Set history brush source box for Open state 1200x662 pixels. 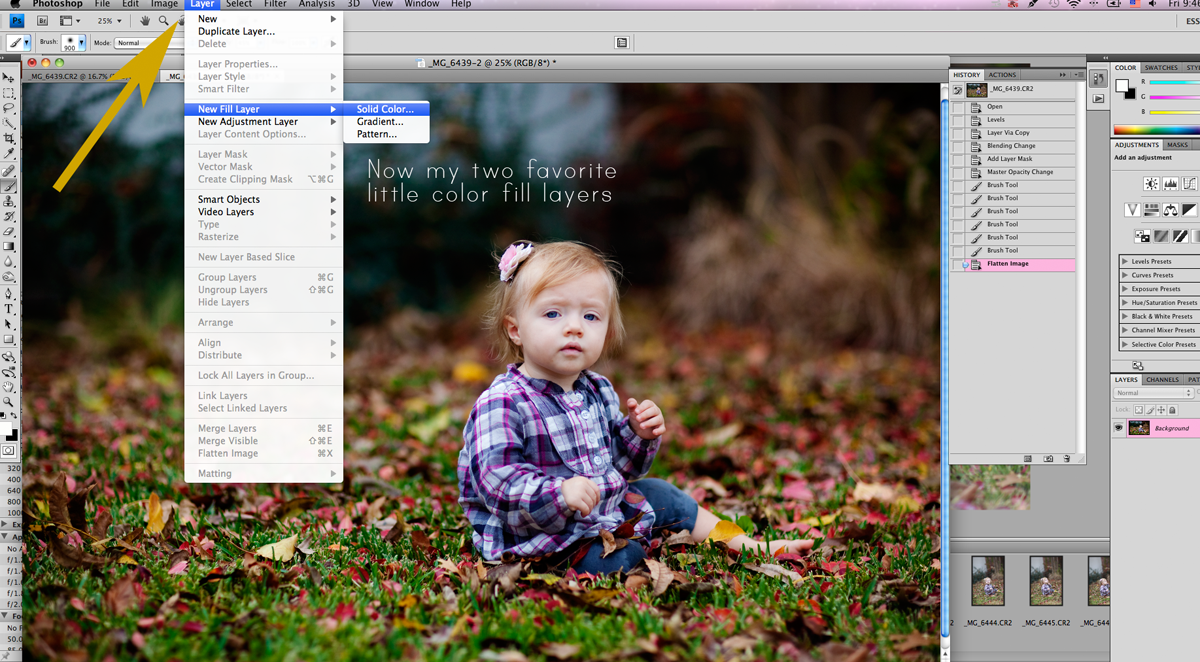coord(958,107)
